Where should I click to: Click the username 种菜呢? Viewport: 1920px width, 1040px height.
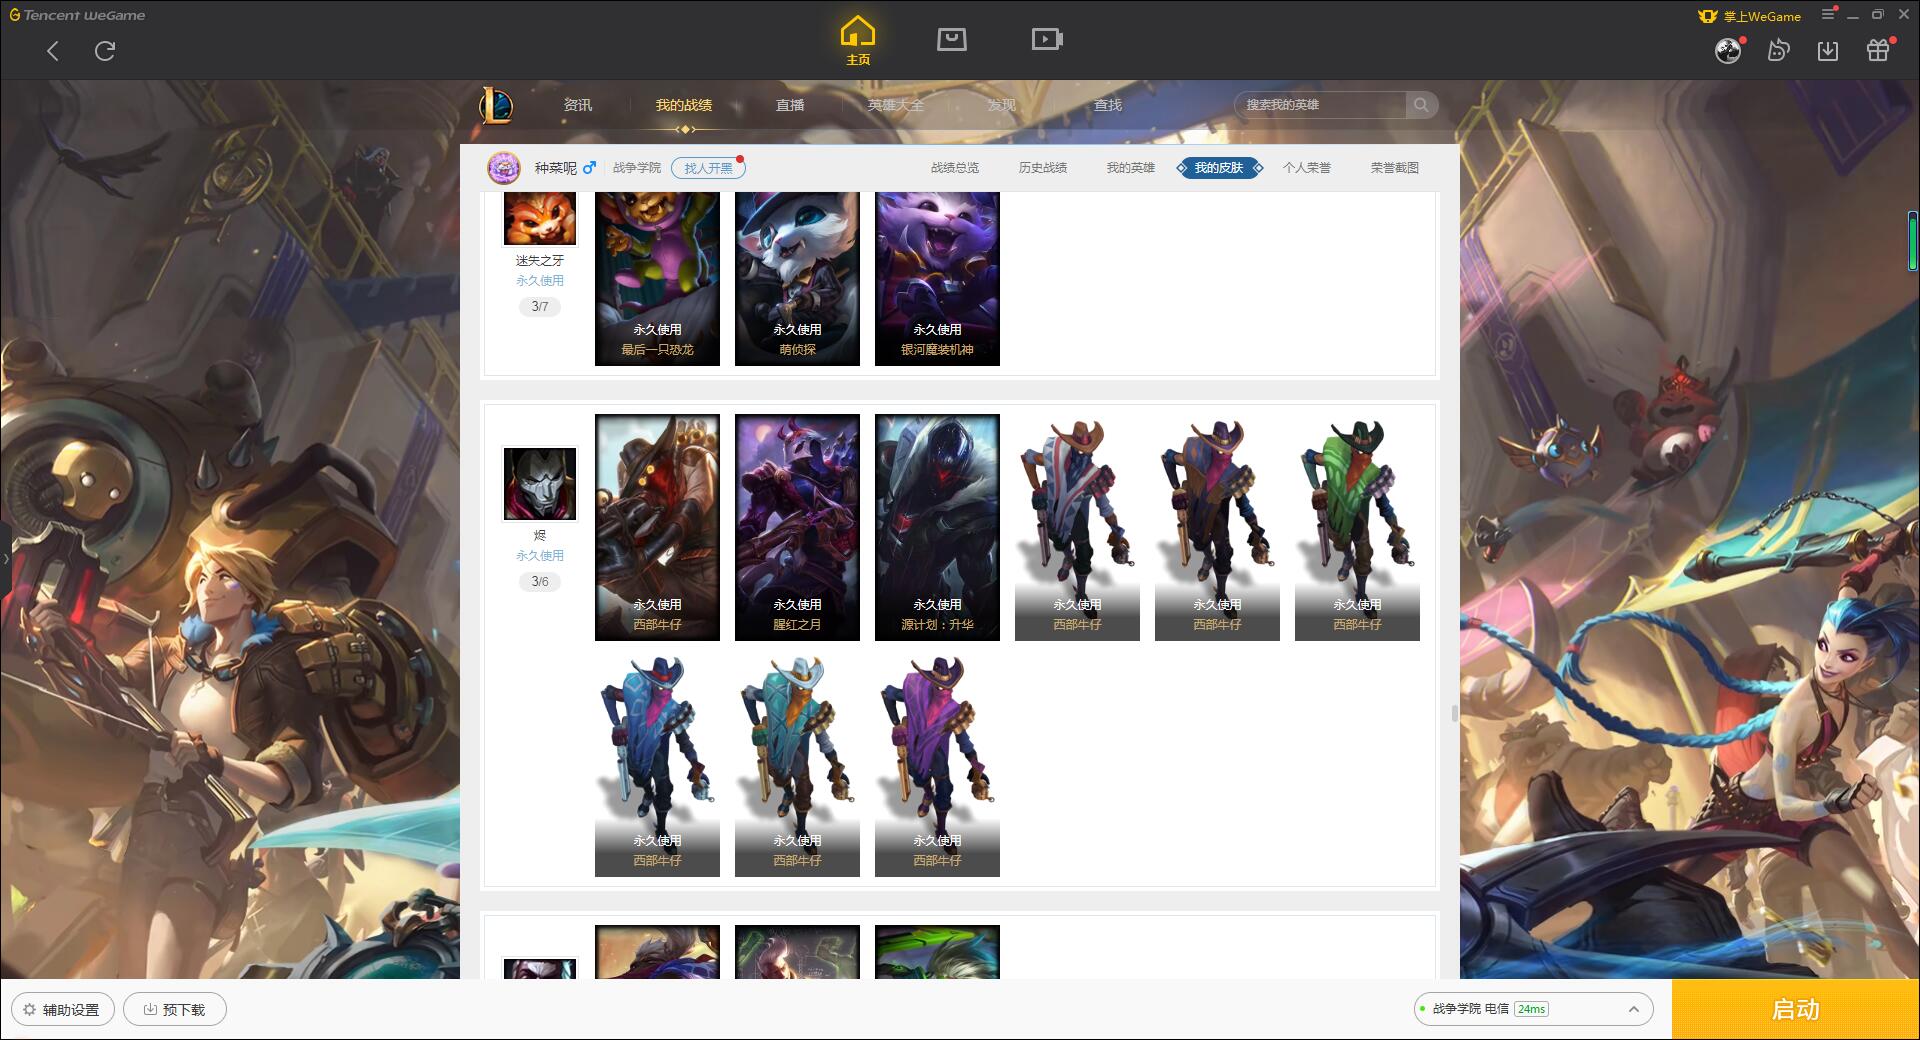point(555,168)
